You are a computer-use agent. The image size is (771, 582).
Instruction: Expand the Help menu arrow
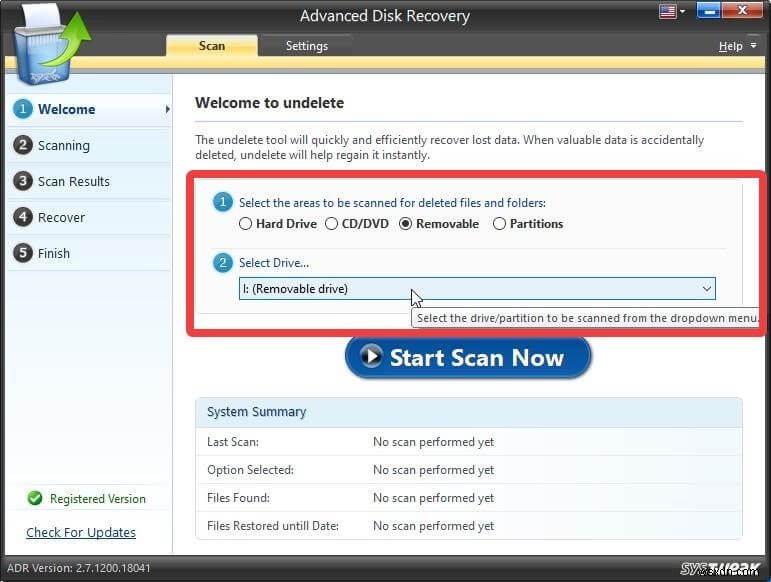[753, 46]
